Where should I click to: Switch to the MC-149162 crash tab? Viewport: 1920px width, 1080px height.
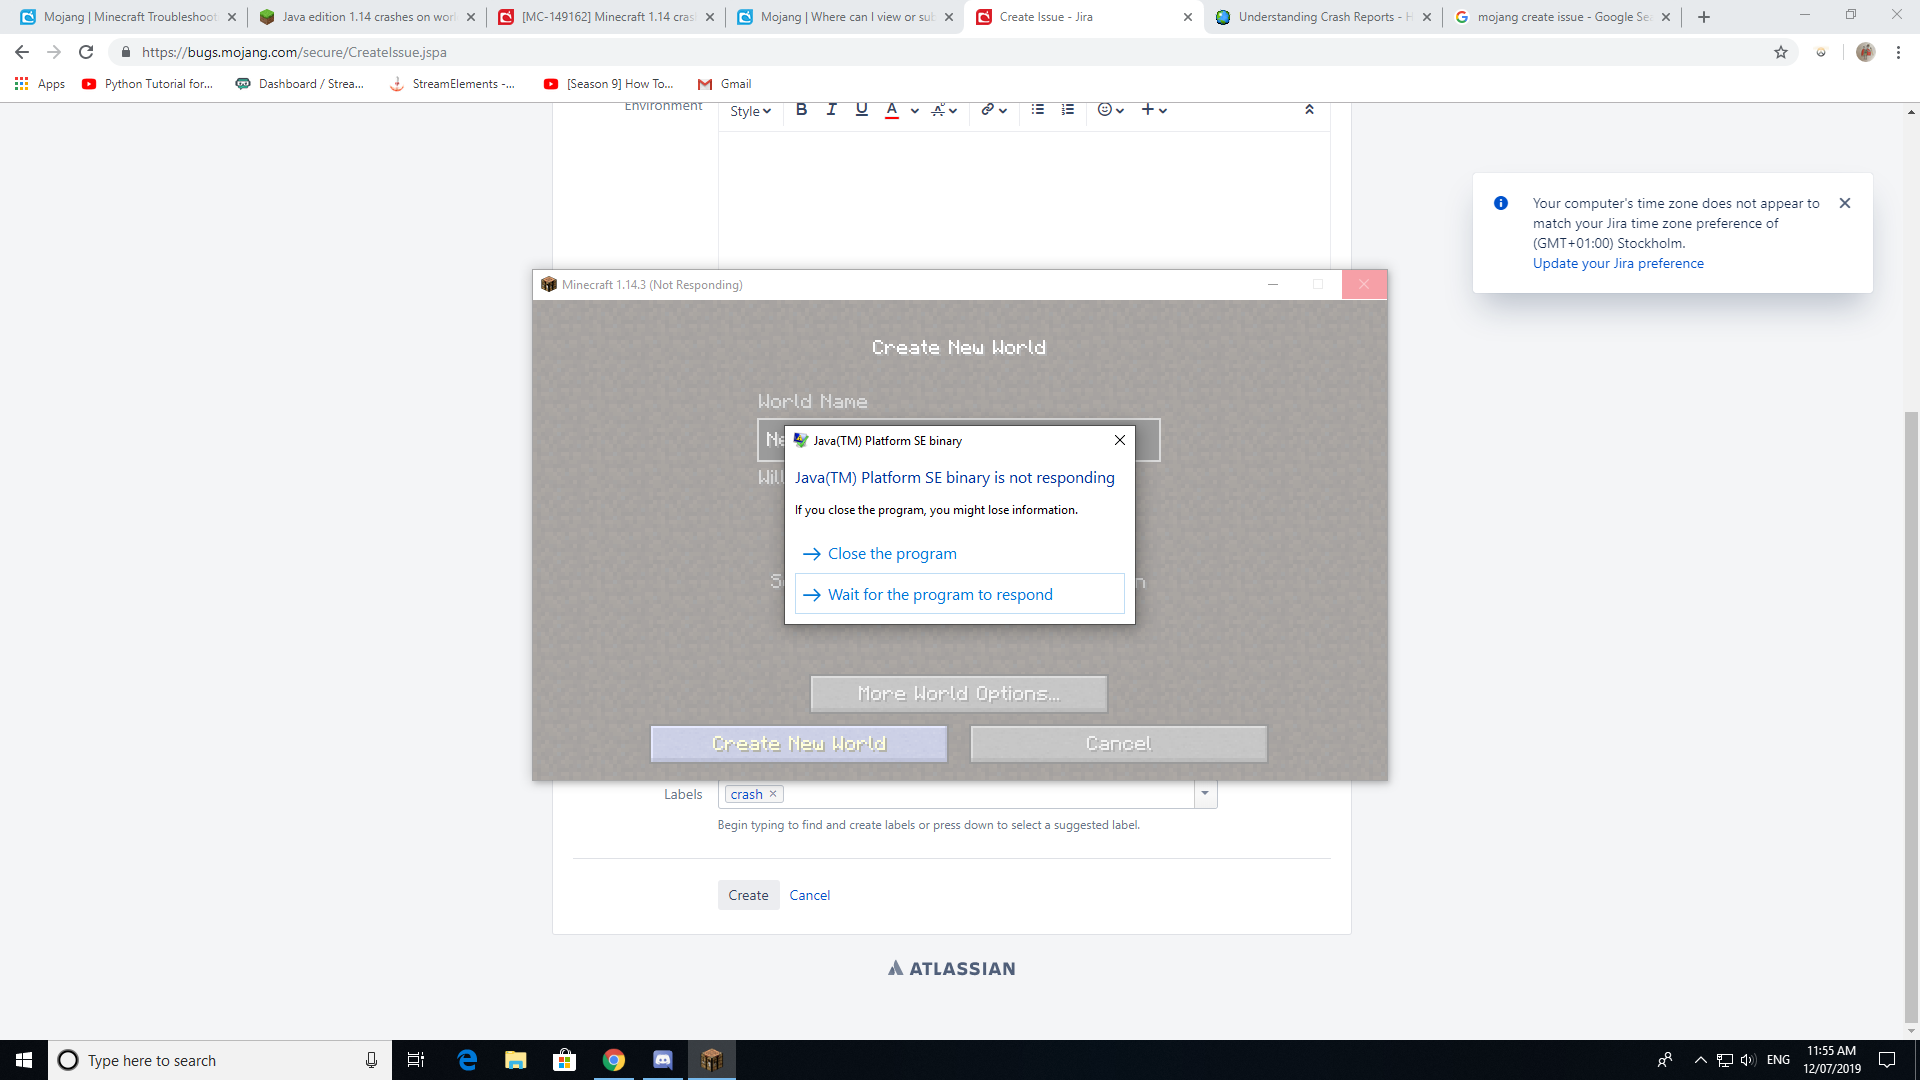pyautogui.click(x=600, y=17)
